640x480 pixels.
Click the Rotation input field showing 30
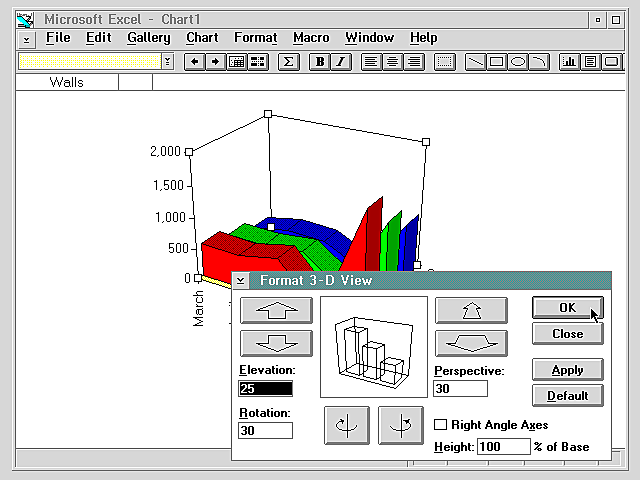pos(265,431)
